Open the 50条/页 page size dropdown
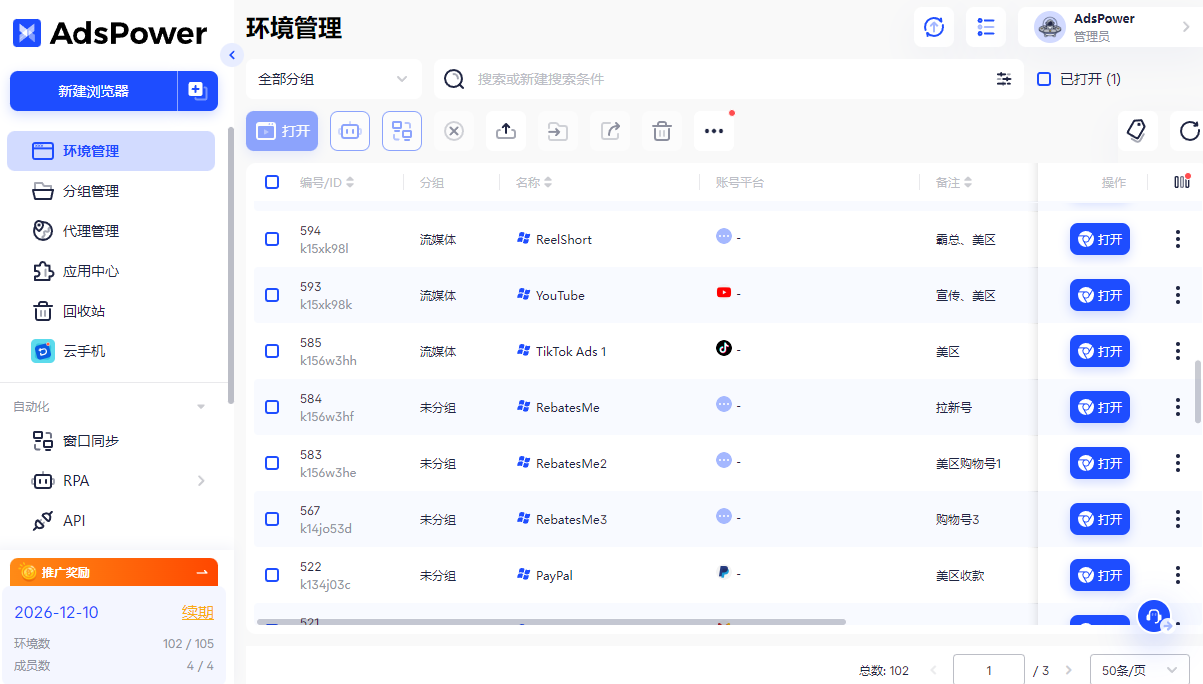This screenshot has width=1203, height=684. point(1139,669)
